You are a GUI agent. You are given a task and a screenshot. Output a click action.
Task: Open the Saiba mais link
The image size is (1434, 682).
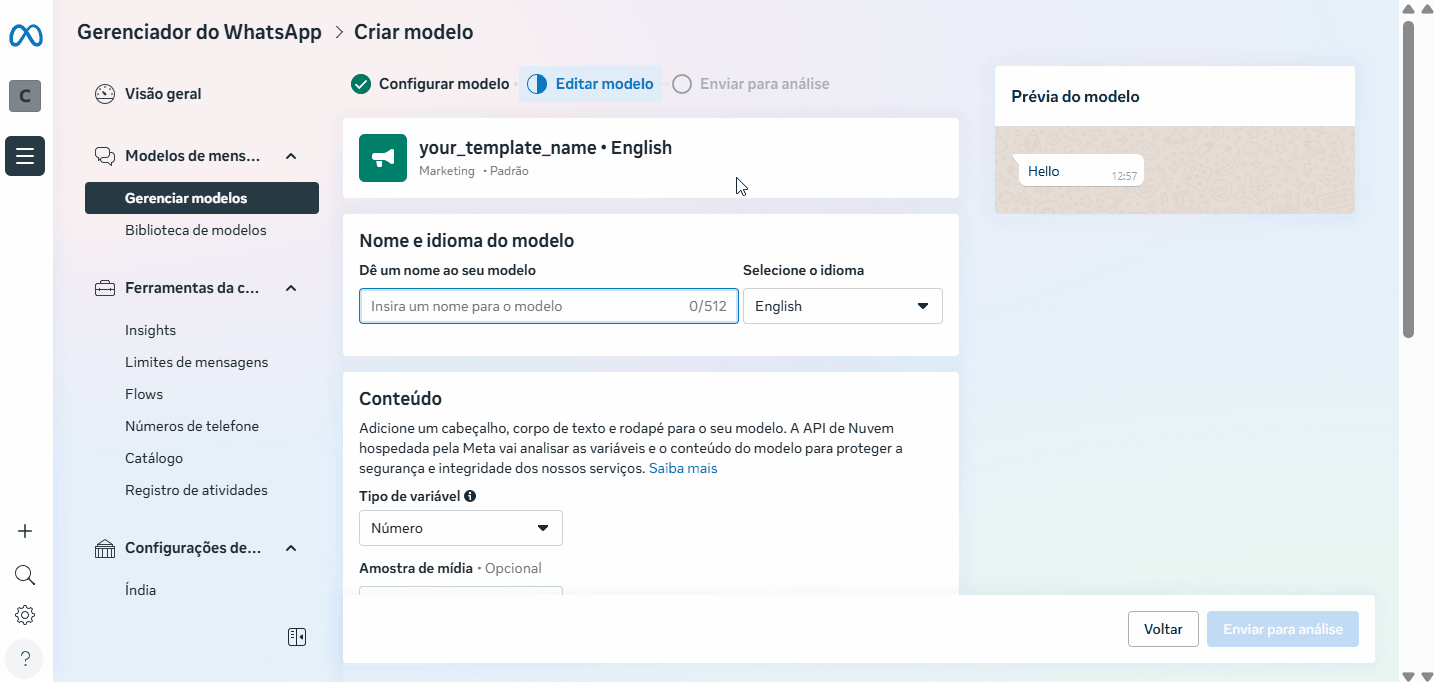(683, 468)
